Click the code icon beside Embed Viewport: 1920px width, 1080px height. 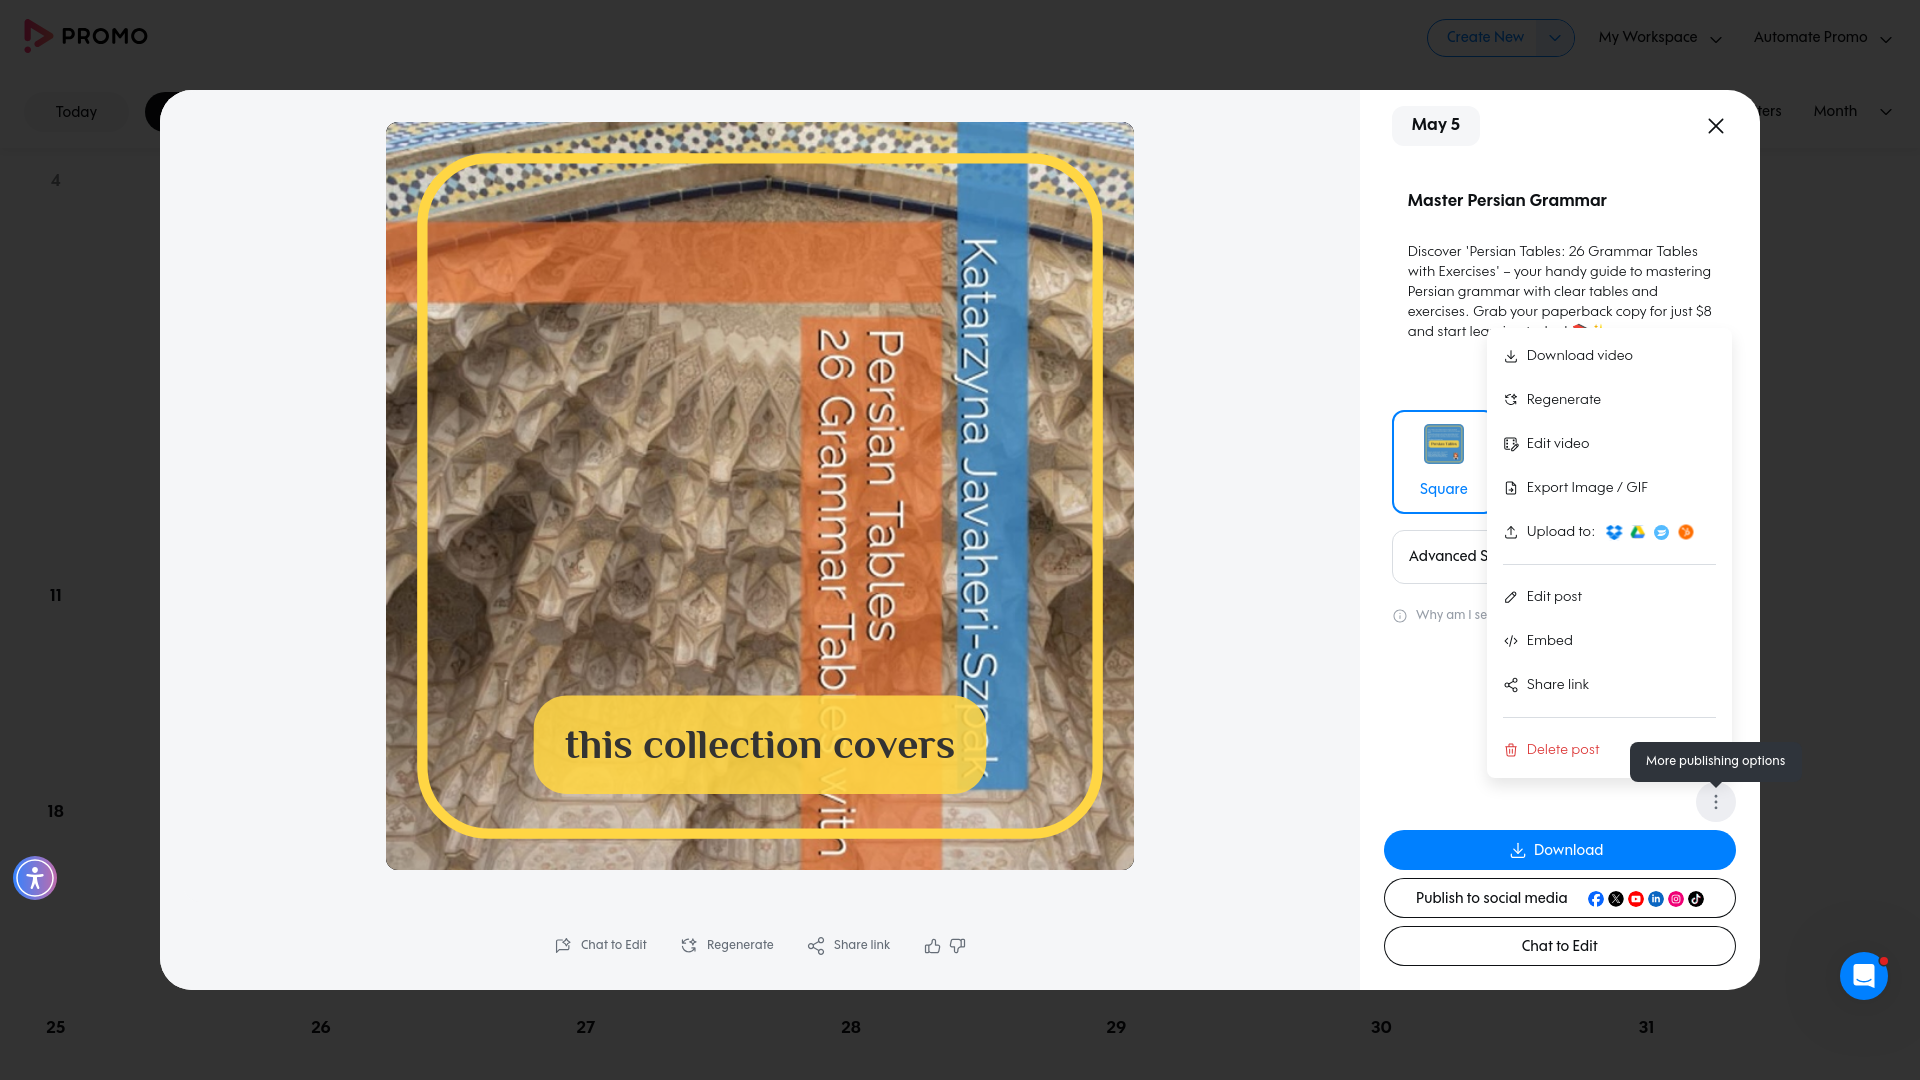click(1511, 641)
